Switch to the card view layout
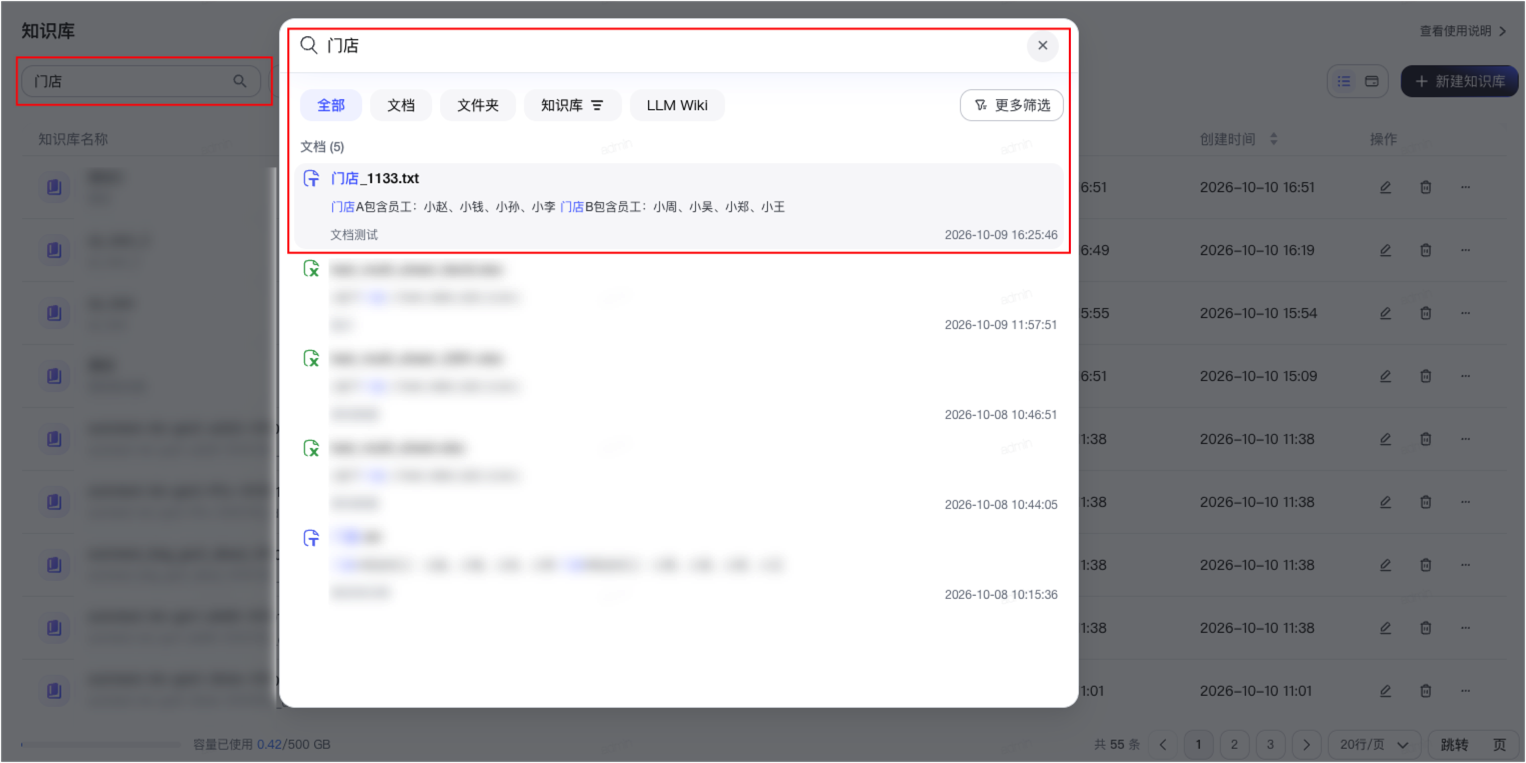 (x=1372, y=81)
